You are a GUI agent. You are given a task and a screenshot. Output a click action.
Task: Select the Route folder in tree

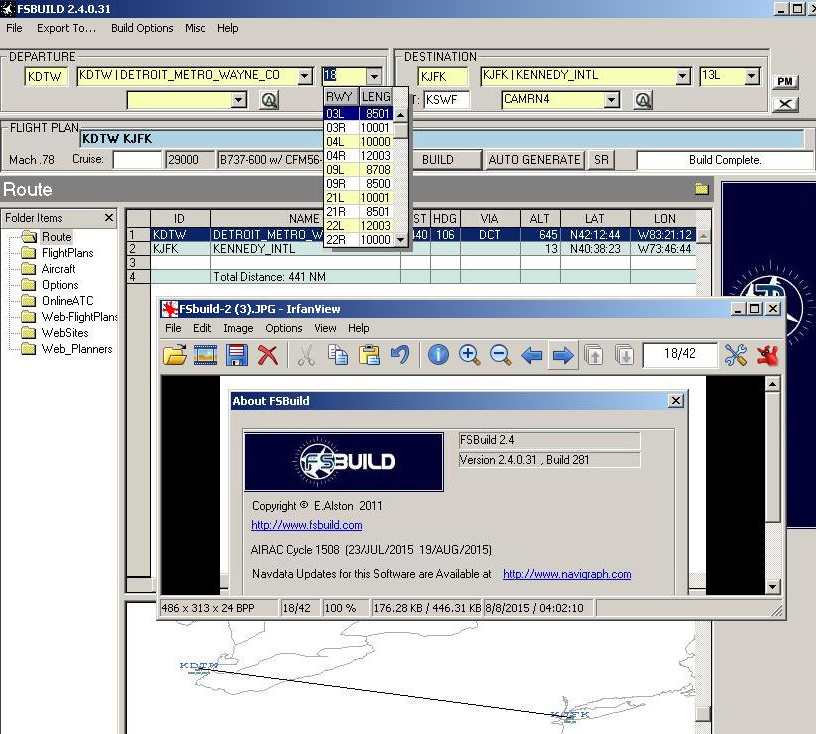pos(57,237)
